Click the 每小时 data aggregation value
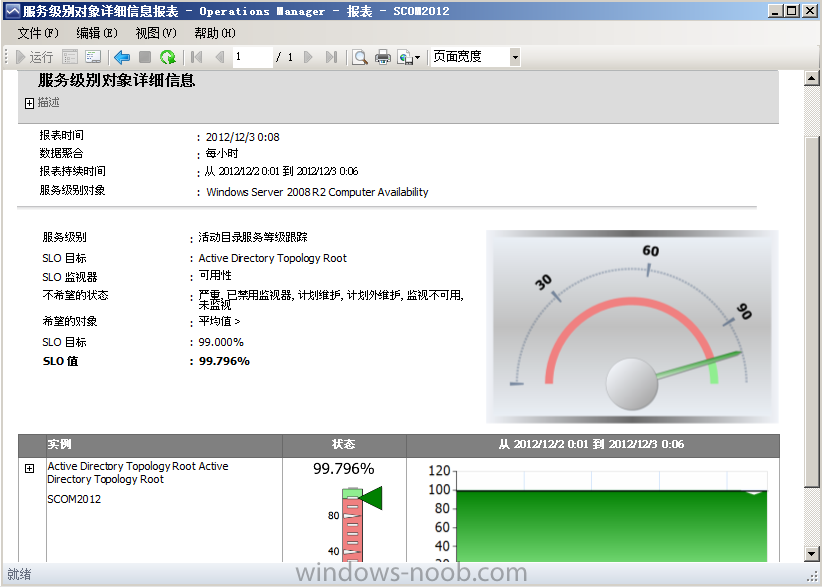The height and width of the screenshot is (587, 822). coord(222,153)
